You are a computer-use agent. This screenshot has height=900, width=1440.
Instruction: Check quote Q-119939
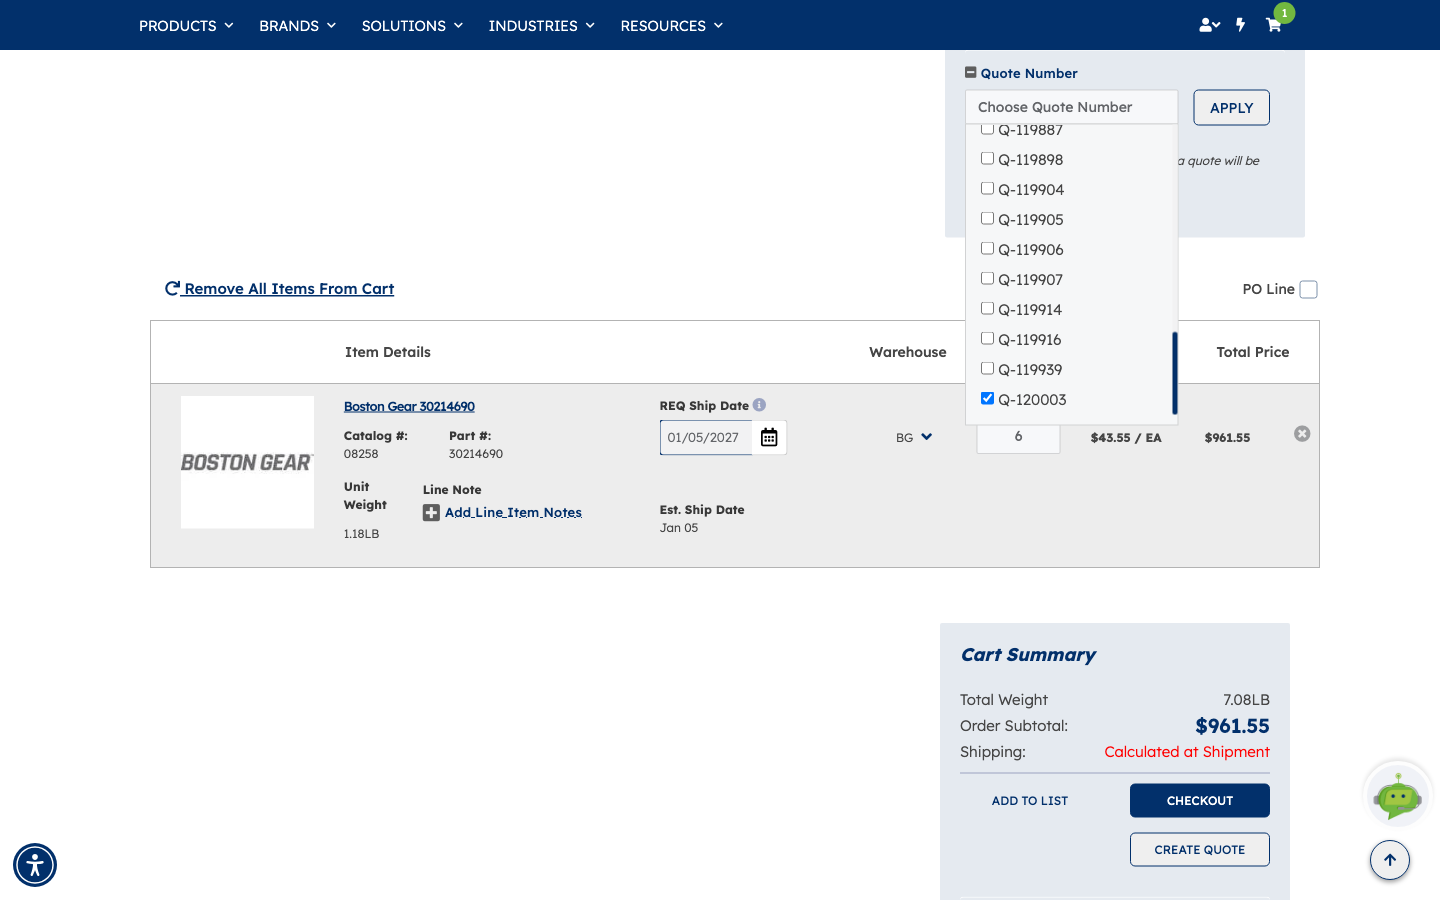tap(987, 368)
